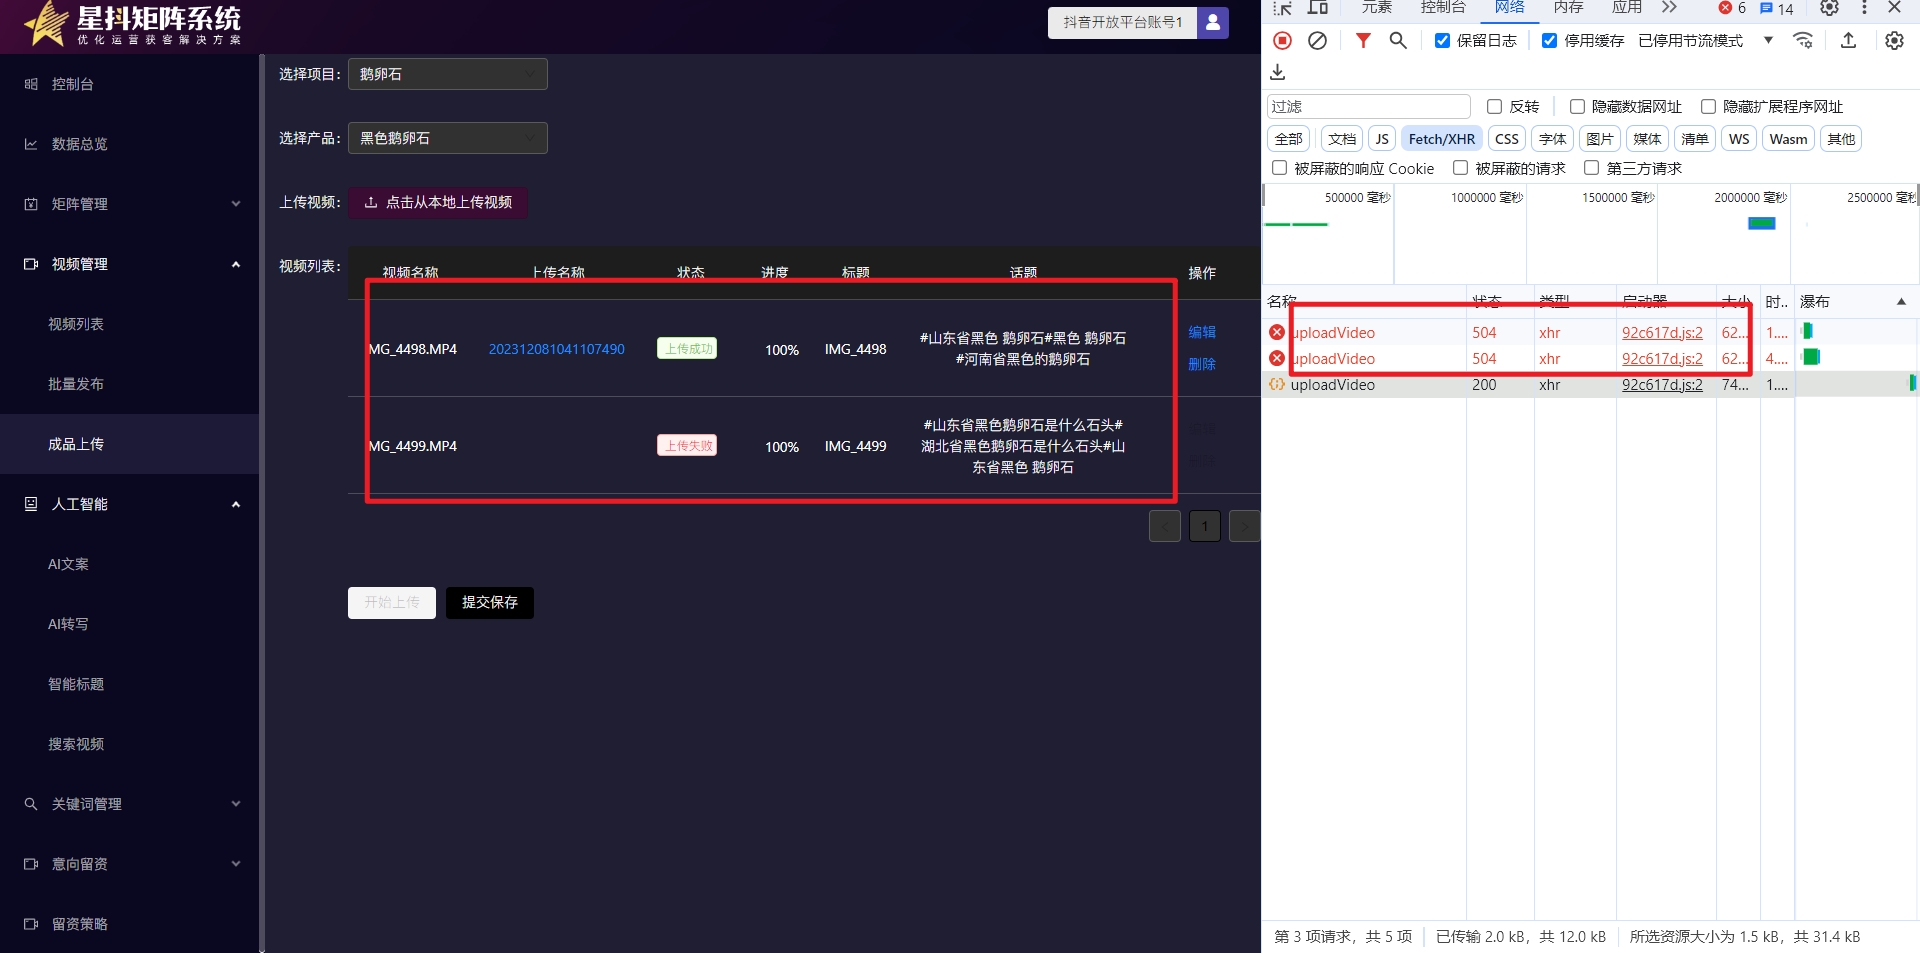Click the 关键词管理 search icon in sidebar
The image size is (1920, 953).
[x=31, y=804]
